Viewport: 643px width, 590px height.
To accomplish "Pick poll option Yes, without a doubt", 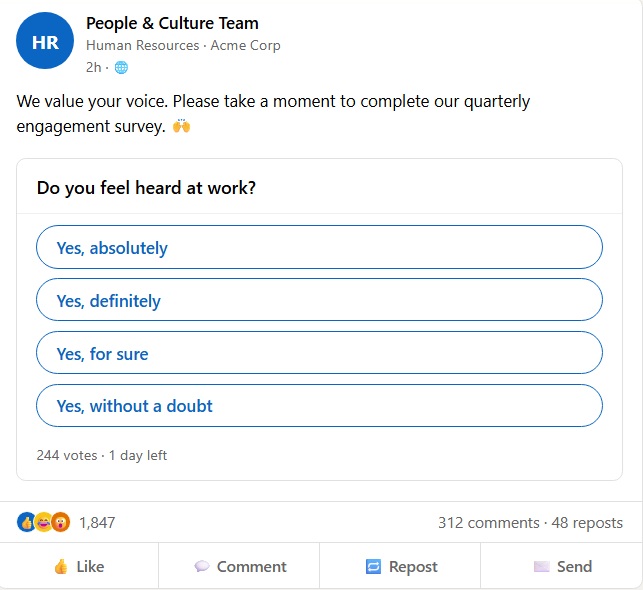I will point(319,406).
